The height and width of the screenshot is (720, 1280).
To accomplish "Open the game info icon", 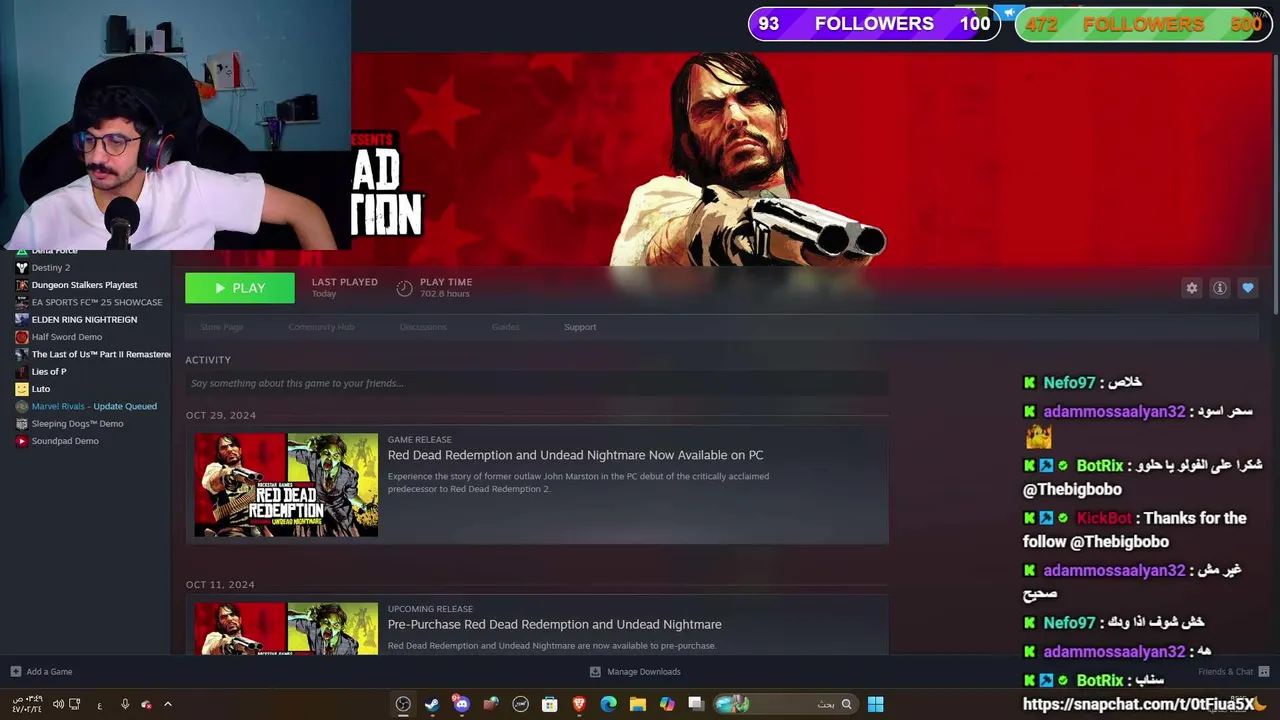I will (1220, 288).
